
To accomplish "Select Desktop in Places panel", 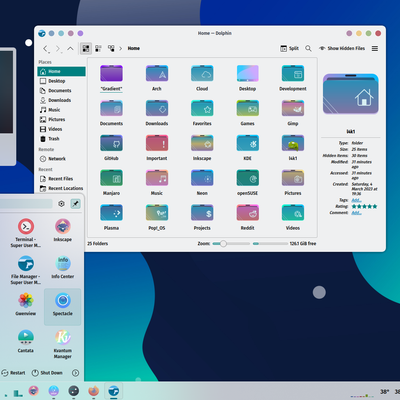I will tap(61, 81).
